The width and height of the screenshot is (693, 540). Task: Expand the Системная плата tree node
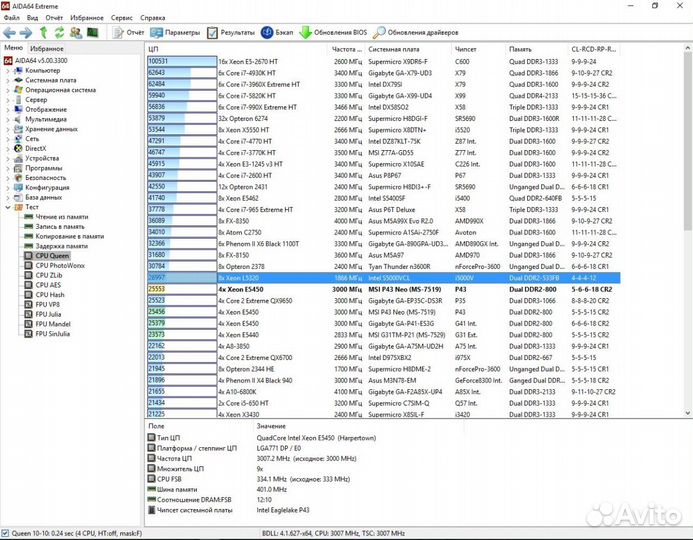tap(8, 80)
